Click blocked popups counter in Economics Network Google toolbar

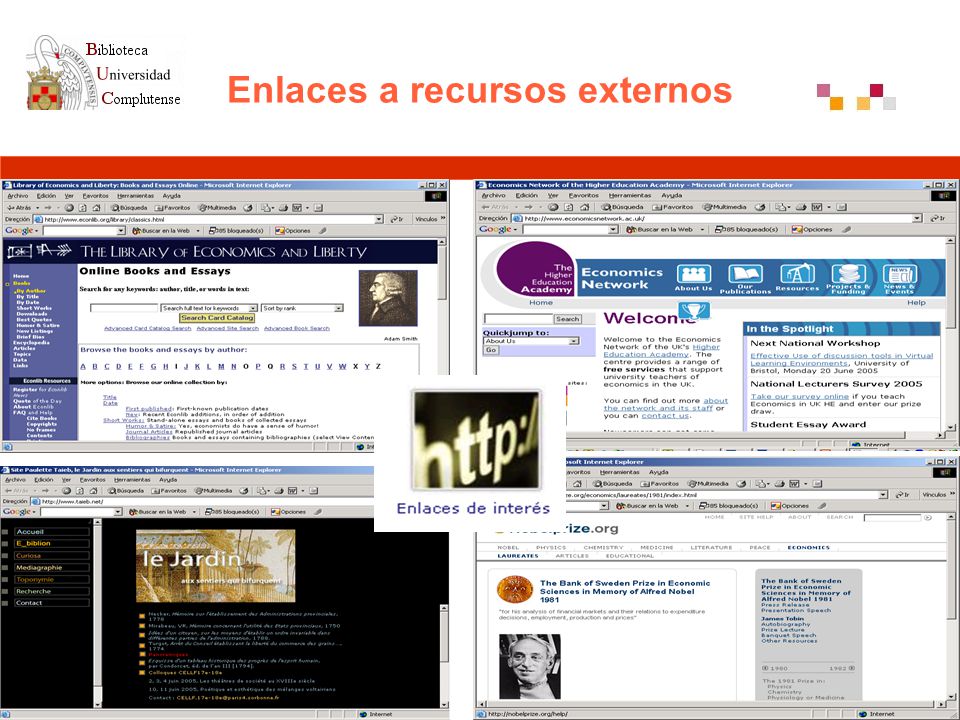point(748,230)
